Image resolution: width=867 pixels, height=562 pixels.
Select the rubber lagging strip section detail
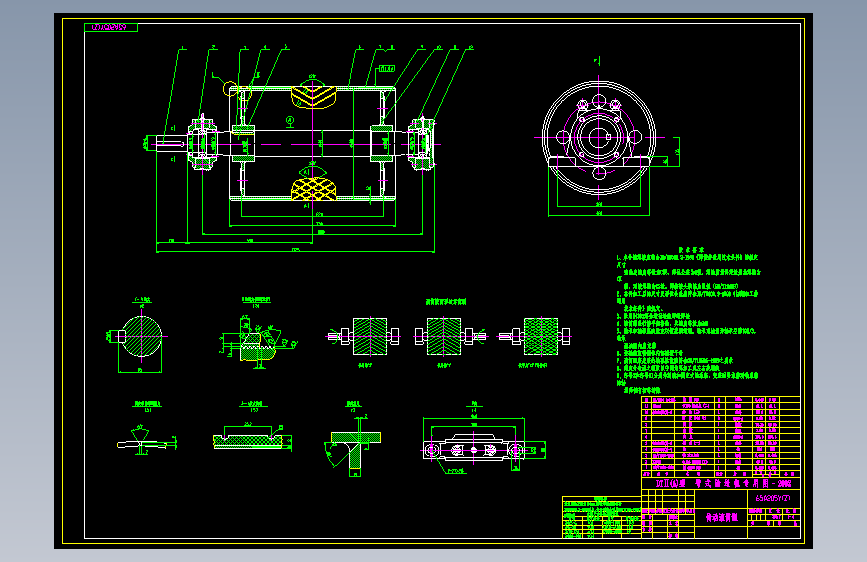point(252,438)
